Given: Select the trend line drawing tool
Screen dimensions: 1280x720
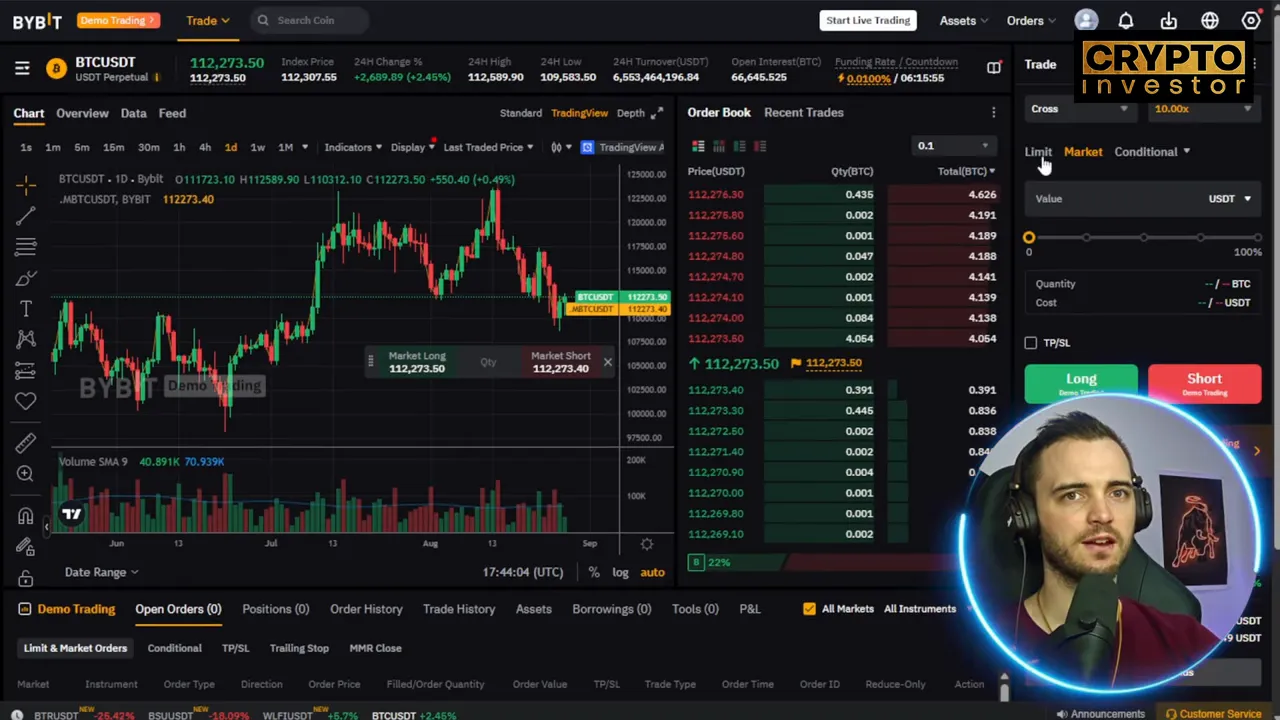Looking at the screenshot, I should [26, 215].
